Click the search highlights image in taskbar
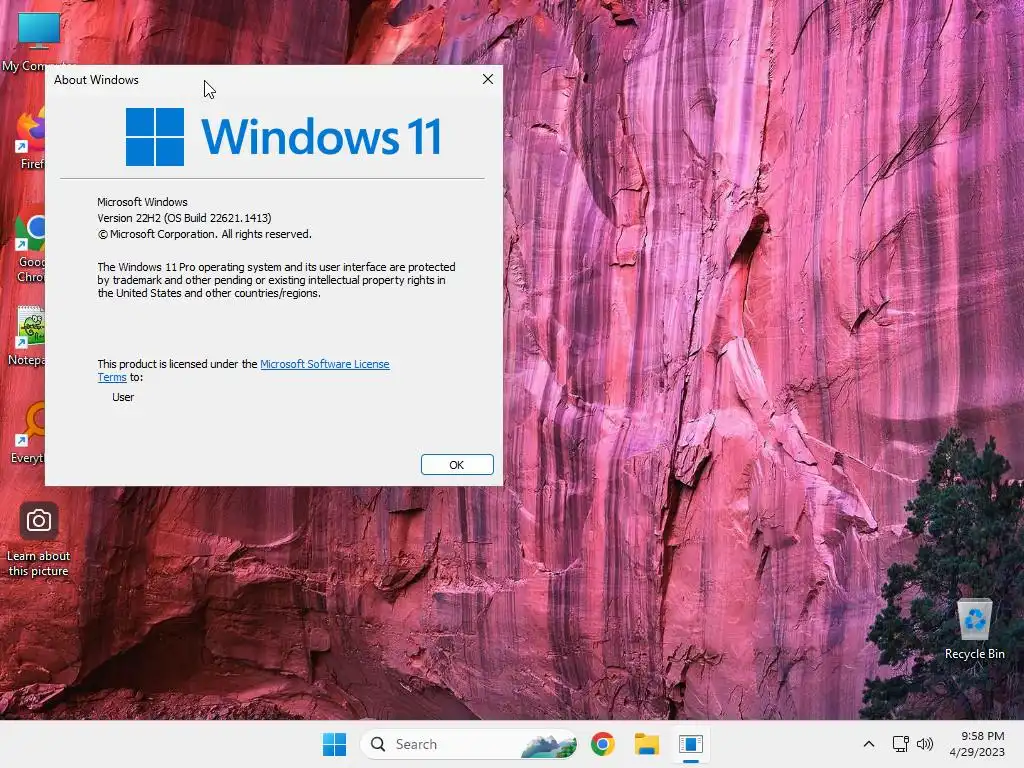The height and width of the screenshot is (768, 1024). click(549, 744)
